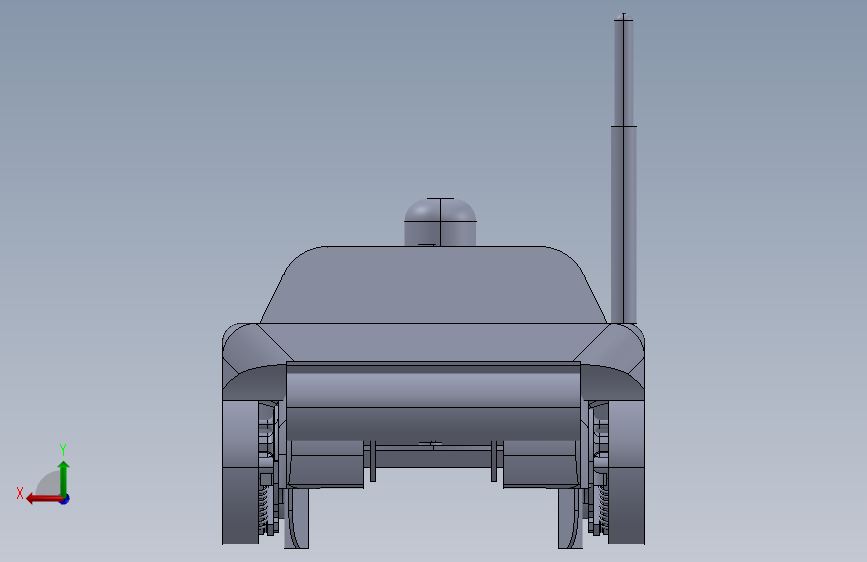Click the red X axis arrow of the triad

(x=43, y=499)
